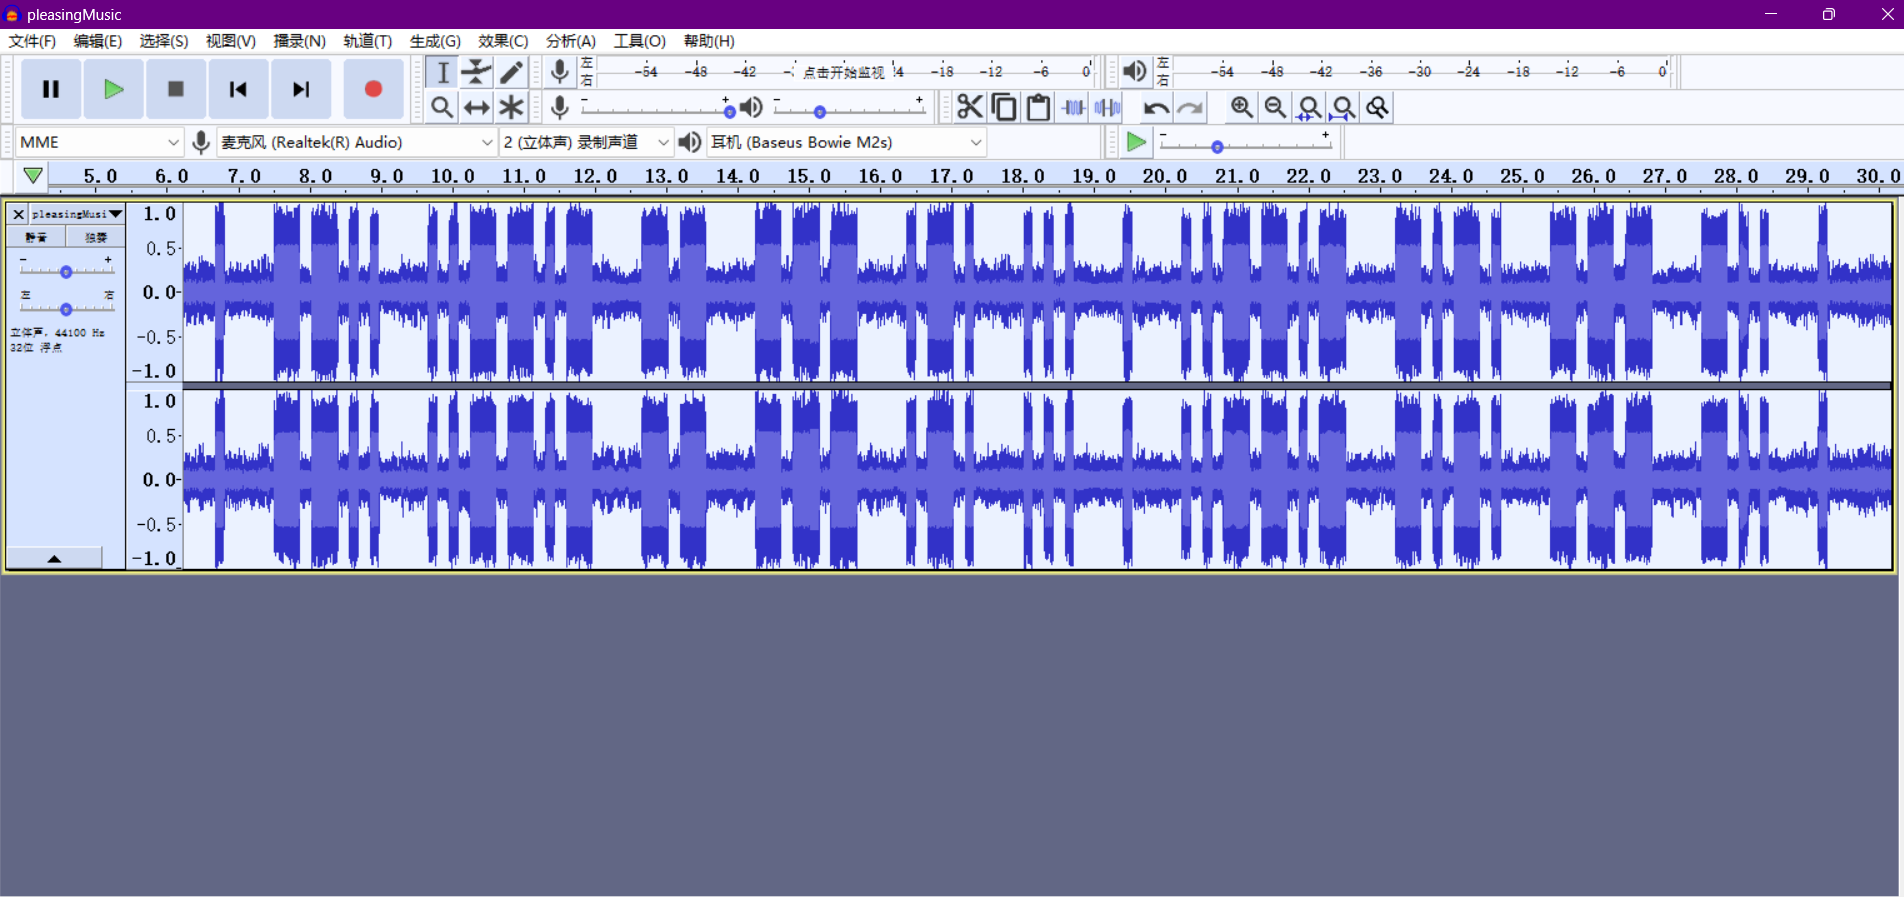Click the Undo arrow
This screenshot has height=897, width=1904.
[1156, 107]
